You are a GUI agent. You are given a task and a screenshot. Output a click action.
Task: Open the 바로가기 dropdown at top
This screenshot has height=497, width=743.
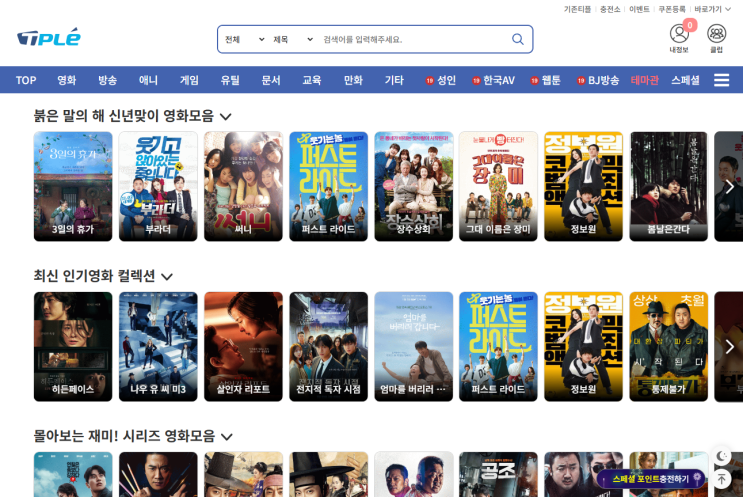click(x=712, y=9)
